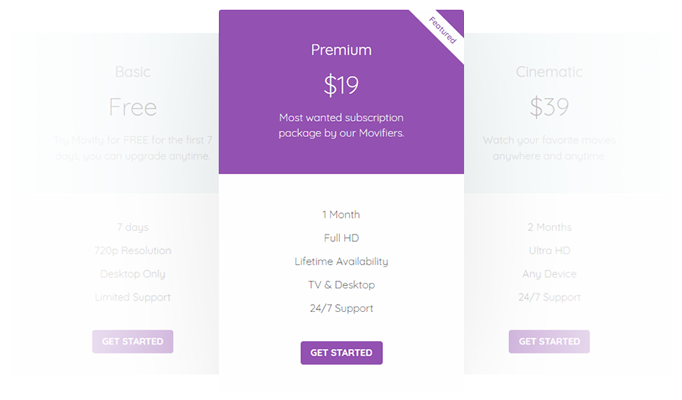The image size is (682, 400).
Task: Select Any Device feature line
Action: point(549,274)
